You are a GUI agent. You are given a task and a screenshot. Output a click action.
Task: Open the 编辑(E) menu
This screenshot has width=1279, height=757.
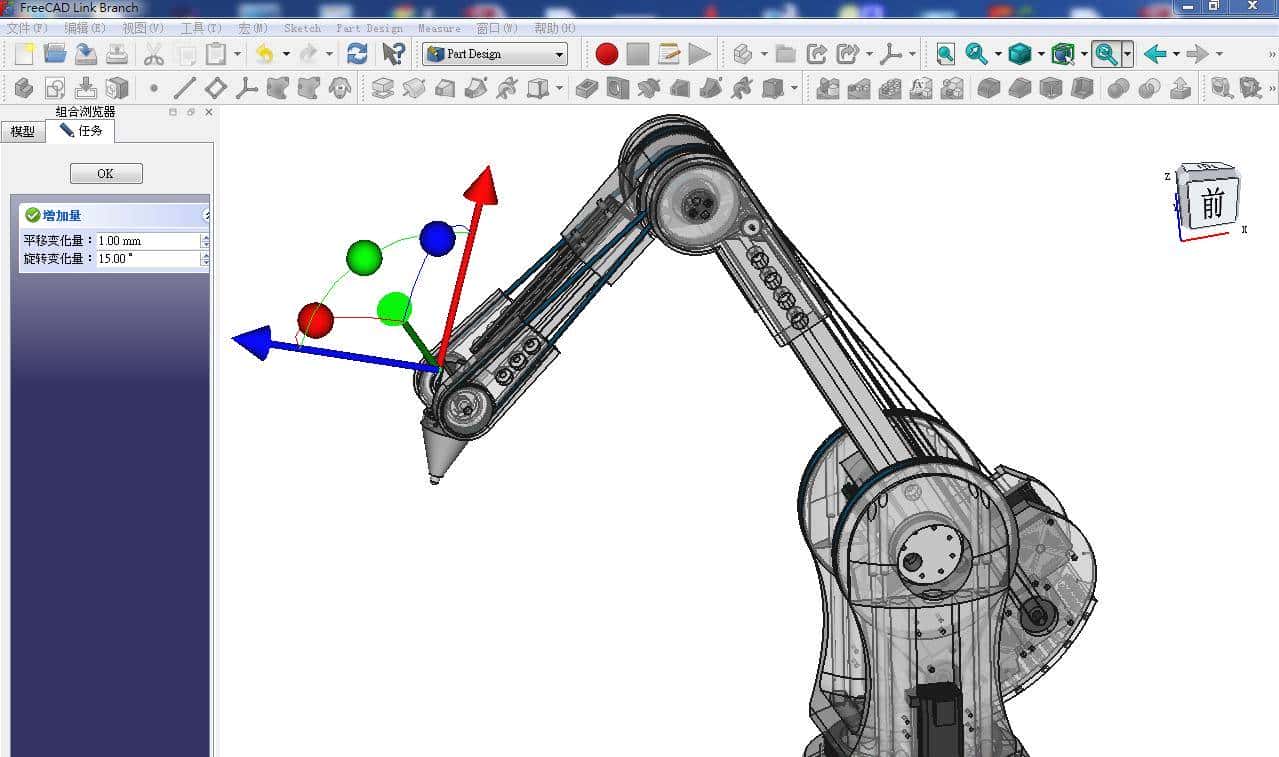85,28
